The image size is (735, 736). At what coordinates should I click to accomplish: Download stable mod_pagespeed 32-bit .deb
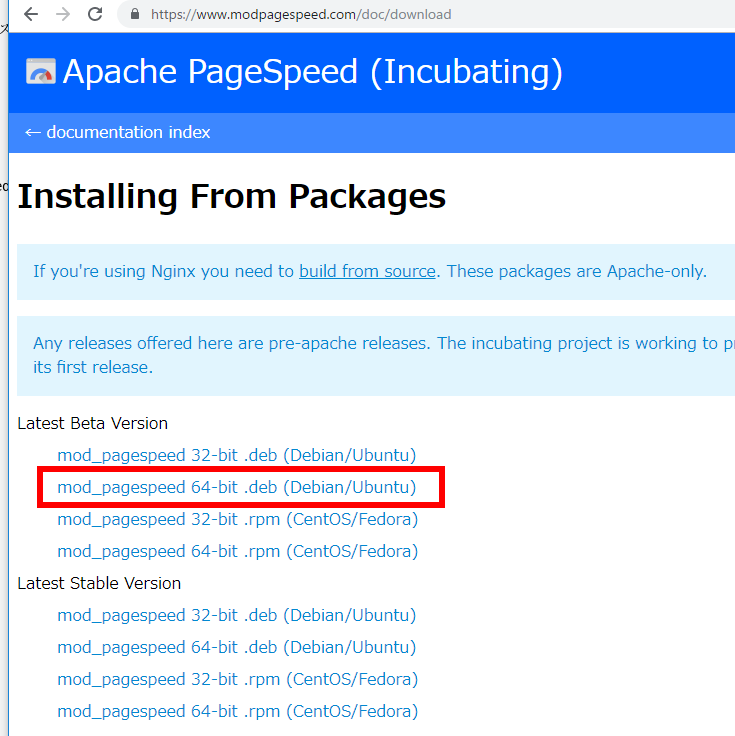click(x=237, y=615)
